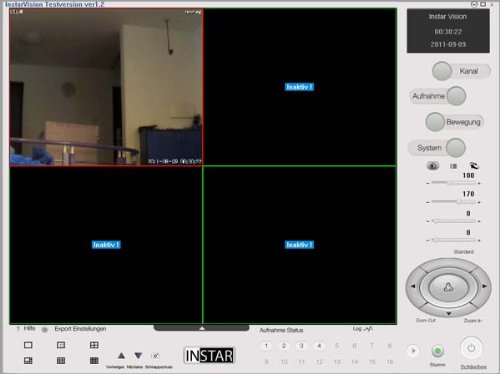
Task: Click the fourth slider showing 0
Action: coord(453,240)
